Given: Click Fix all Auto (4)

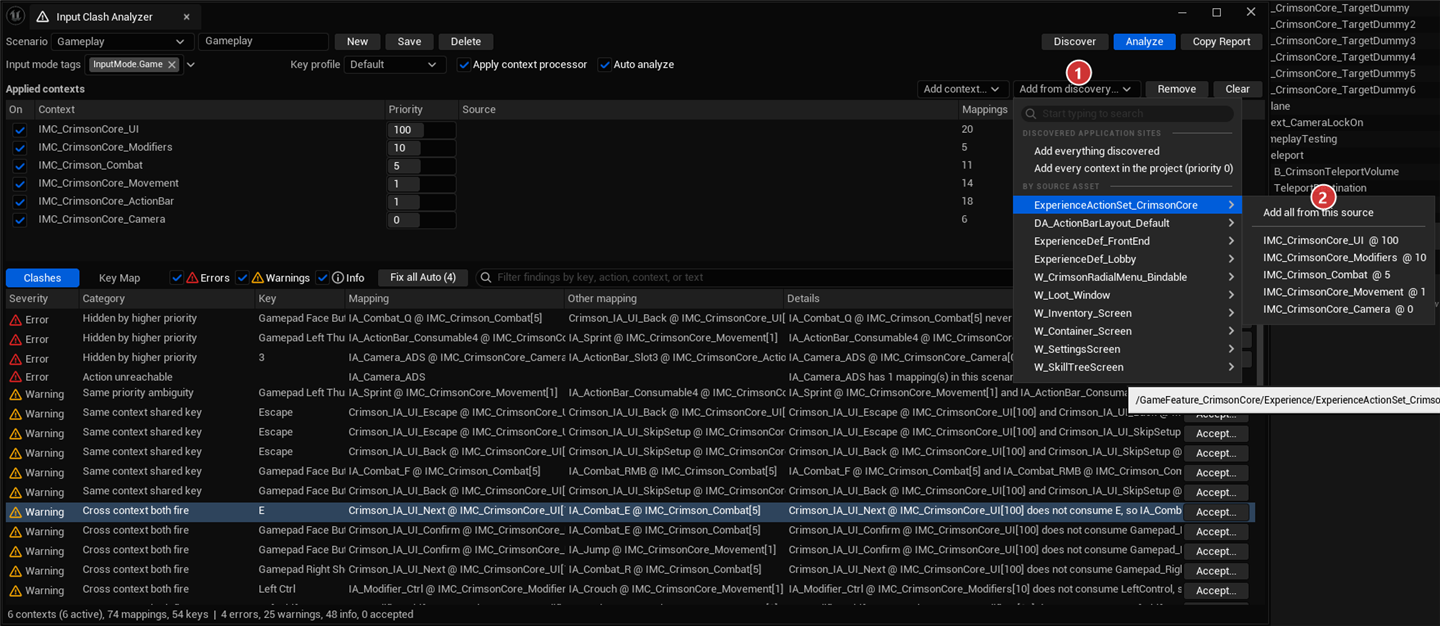Looking at the screenshot, I should click(423, 278).
